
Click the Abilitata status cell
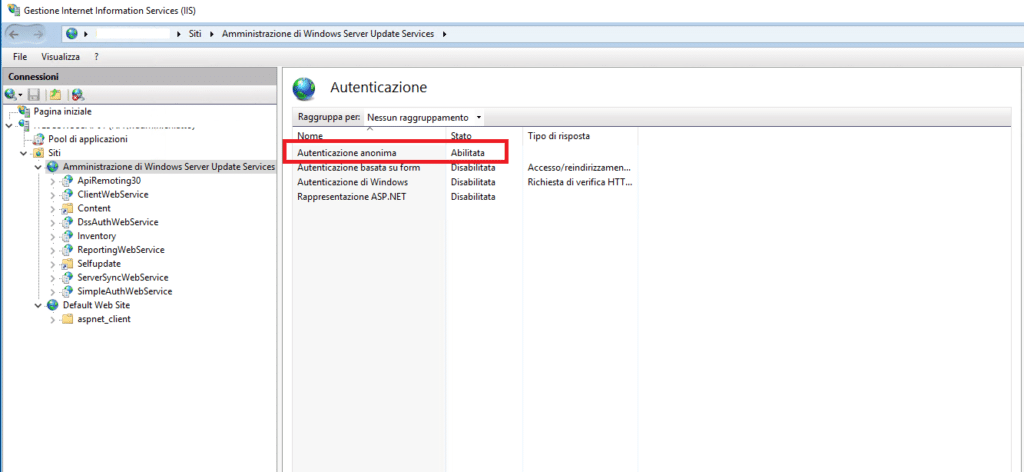(468, 153)
